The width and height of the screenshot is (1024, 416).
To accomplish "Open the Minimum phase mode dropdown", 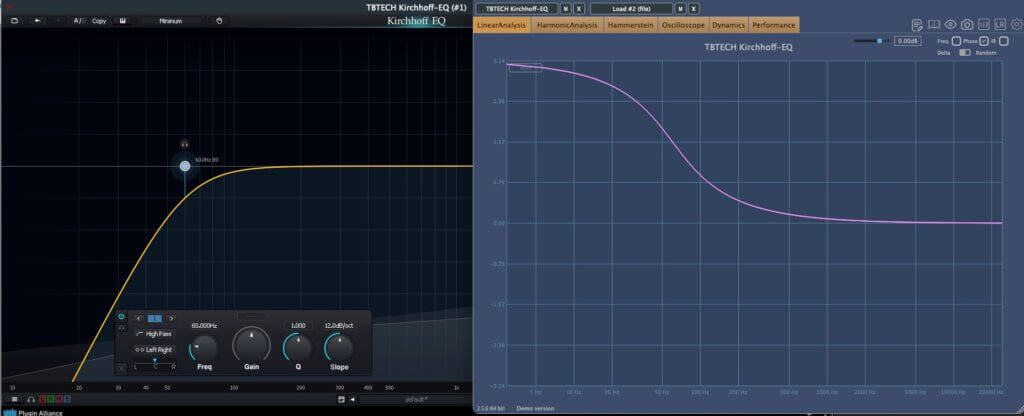I will pyautogui.click(x=170, y=21).
